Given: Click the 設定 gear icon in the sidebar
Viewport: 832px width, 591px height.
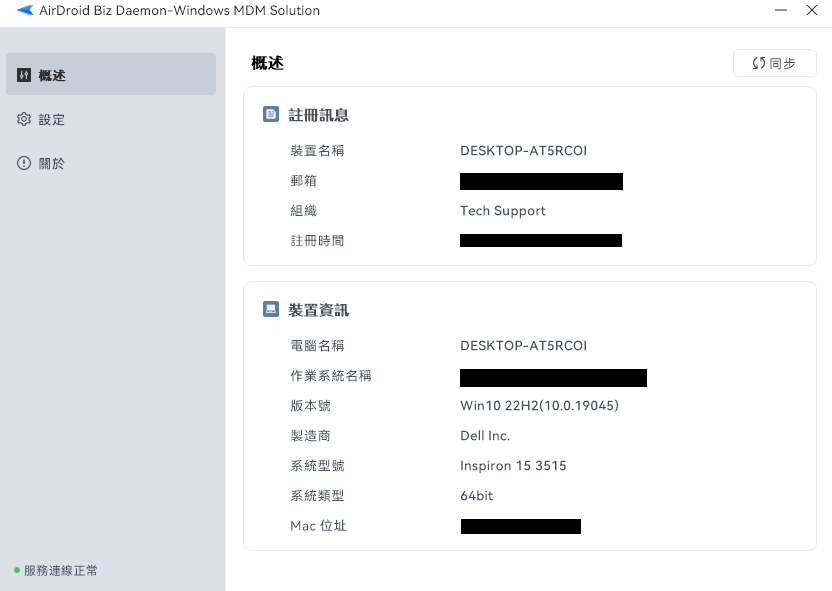Looking at the screenshot, I should point(24,119).
